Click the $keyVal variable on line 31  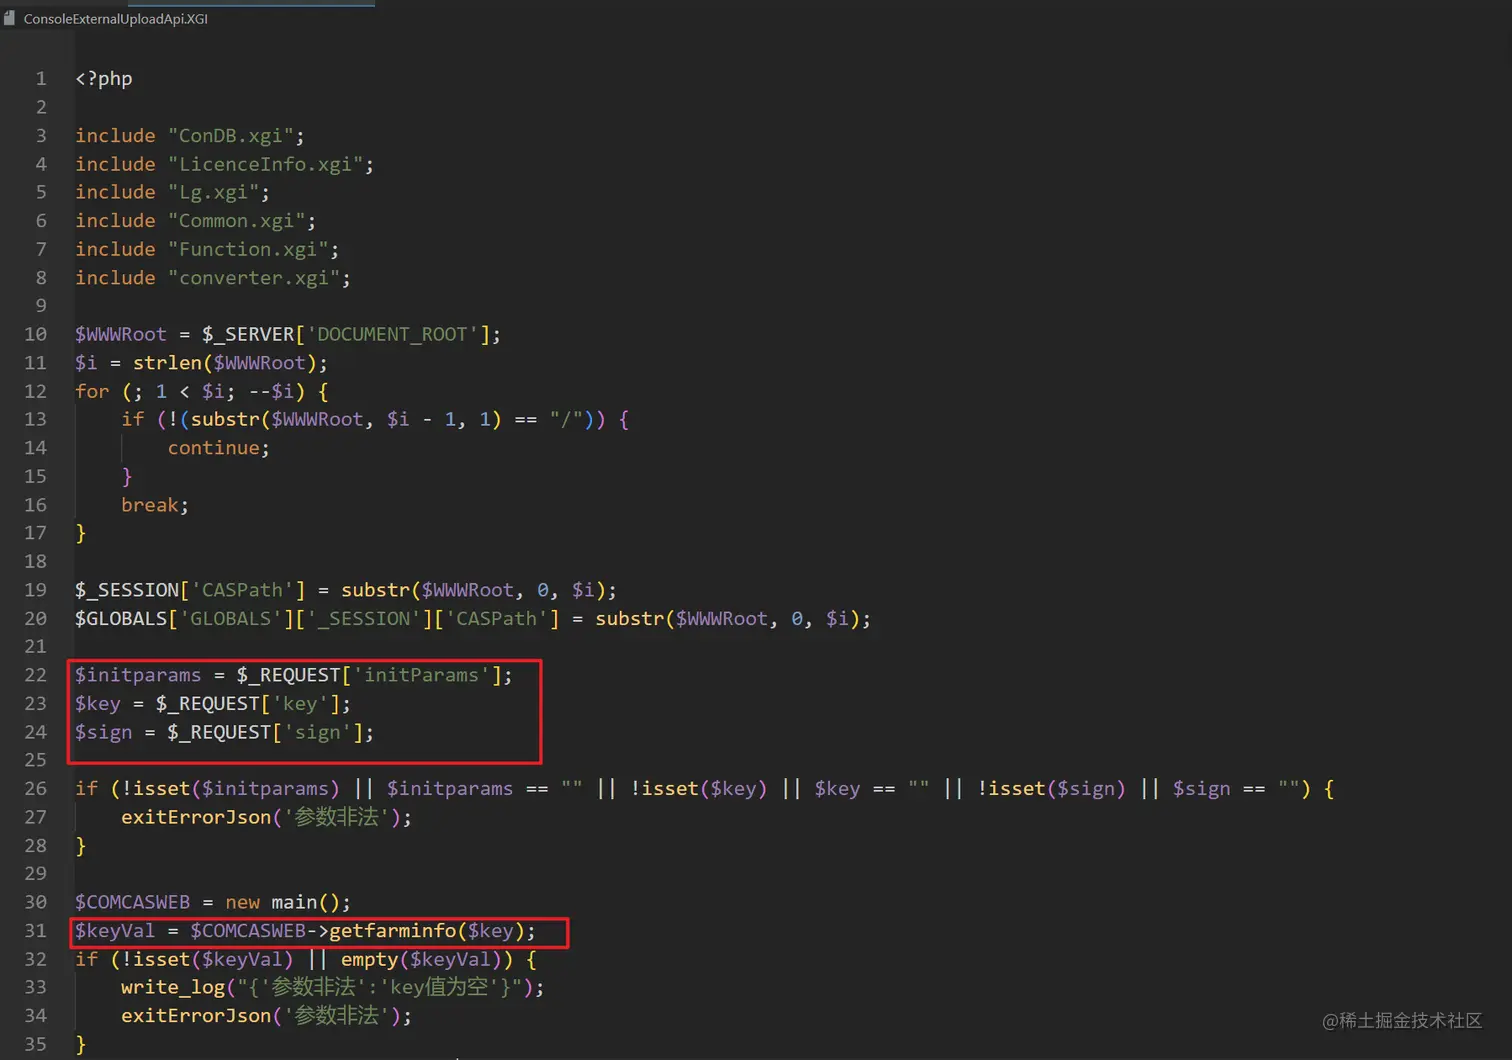pyautogui.click(x=115, y=931)
